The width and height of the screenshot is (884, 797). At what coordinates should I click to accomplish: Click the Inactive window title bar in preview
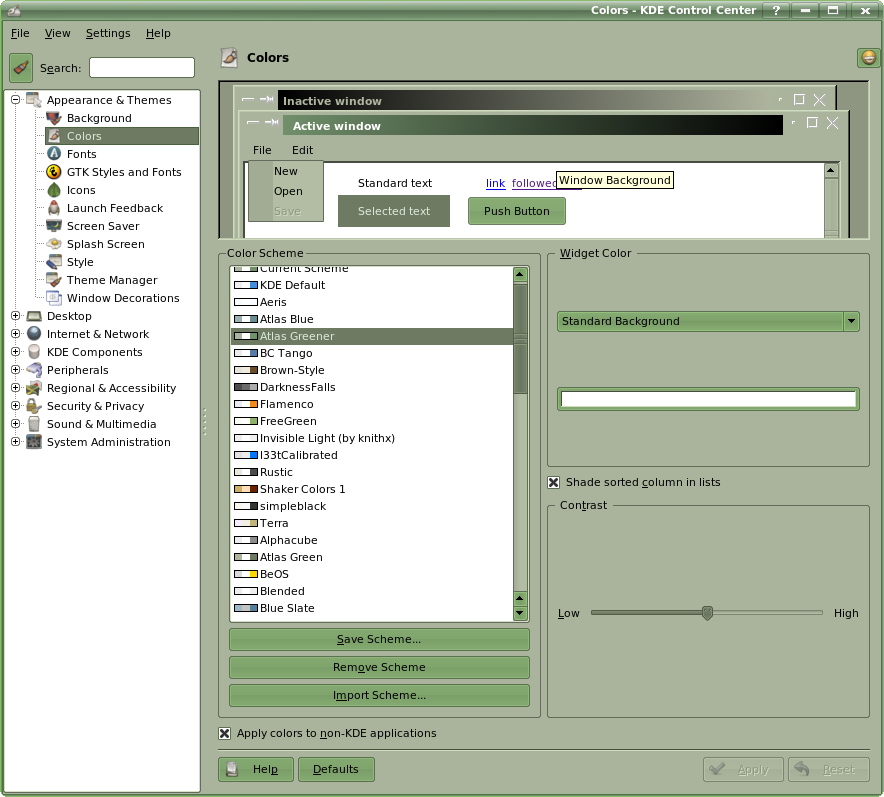(524, 101)
